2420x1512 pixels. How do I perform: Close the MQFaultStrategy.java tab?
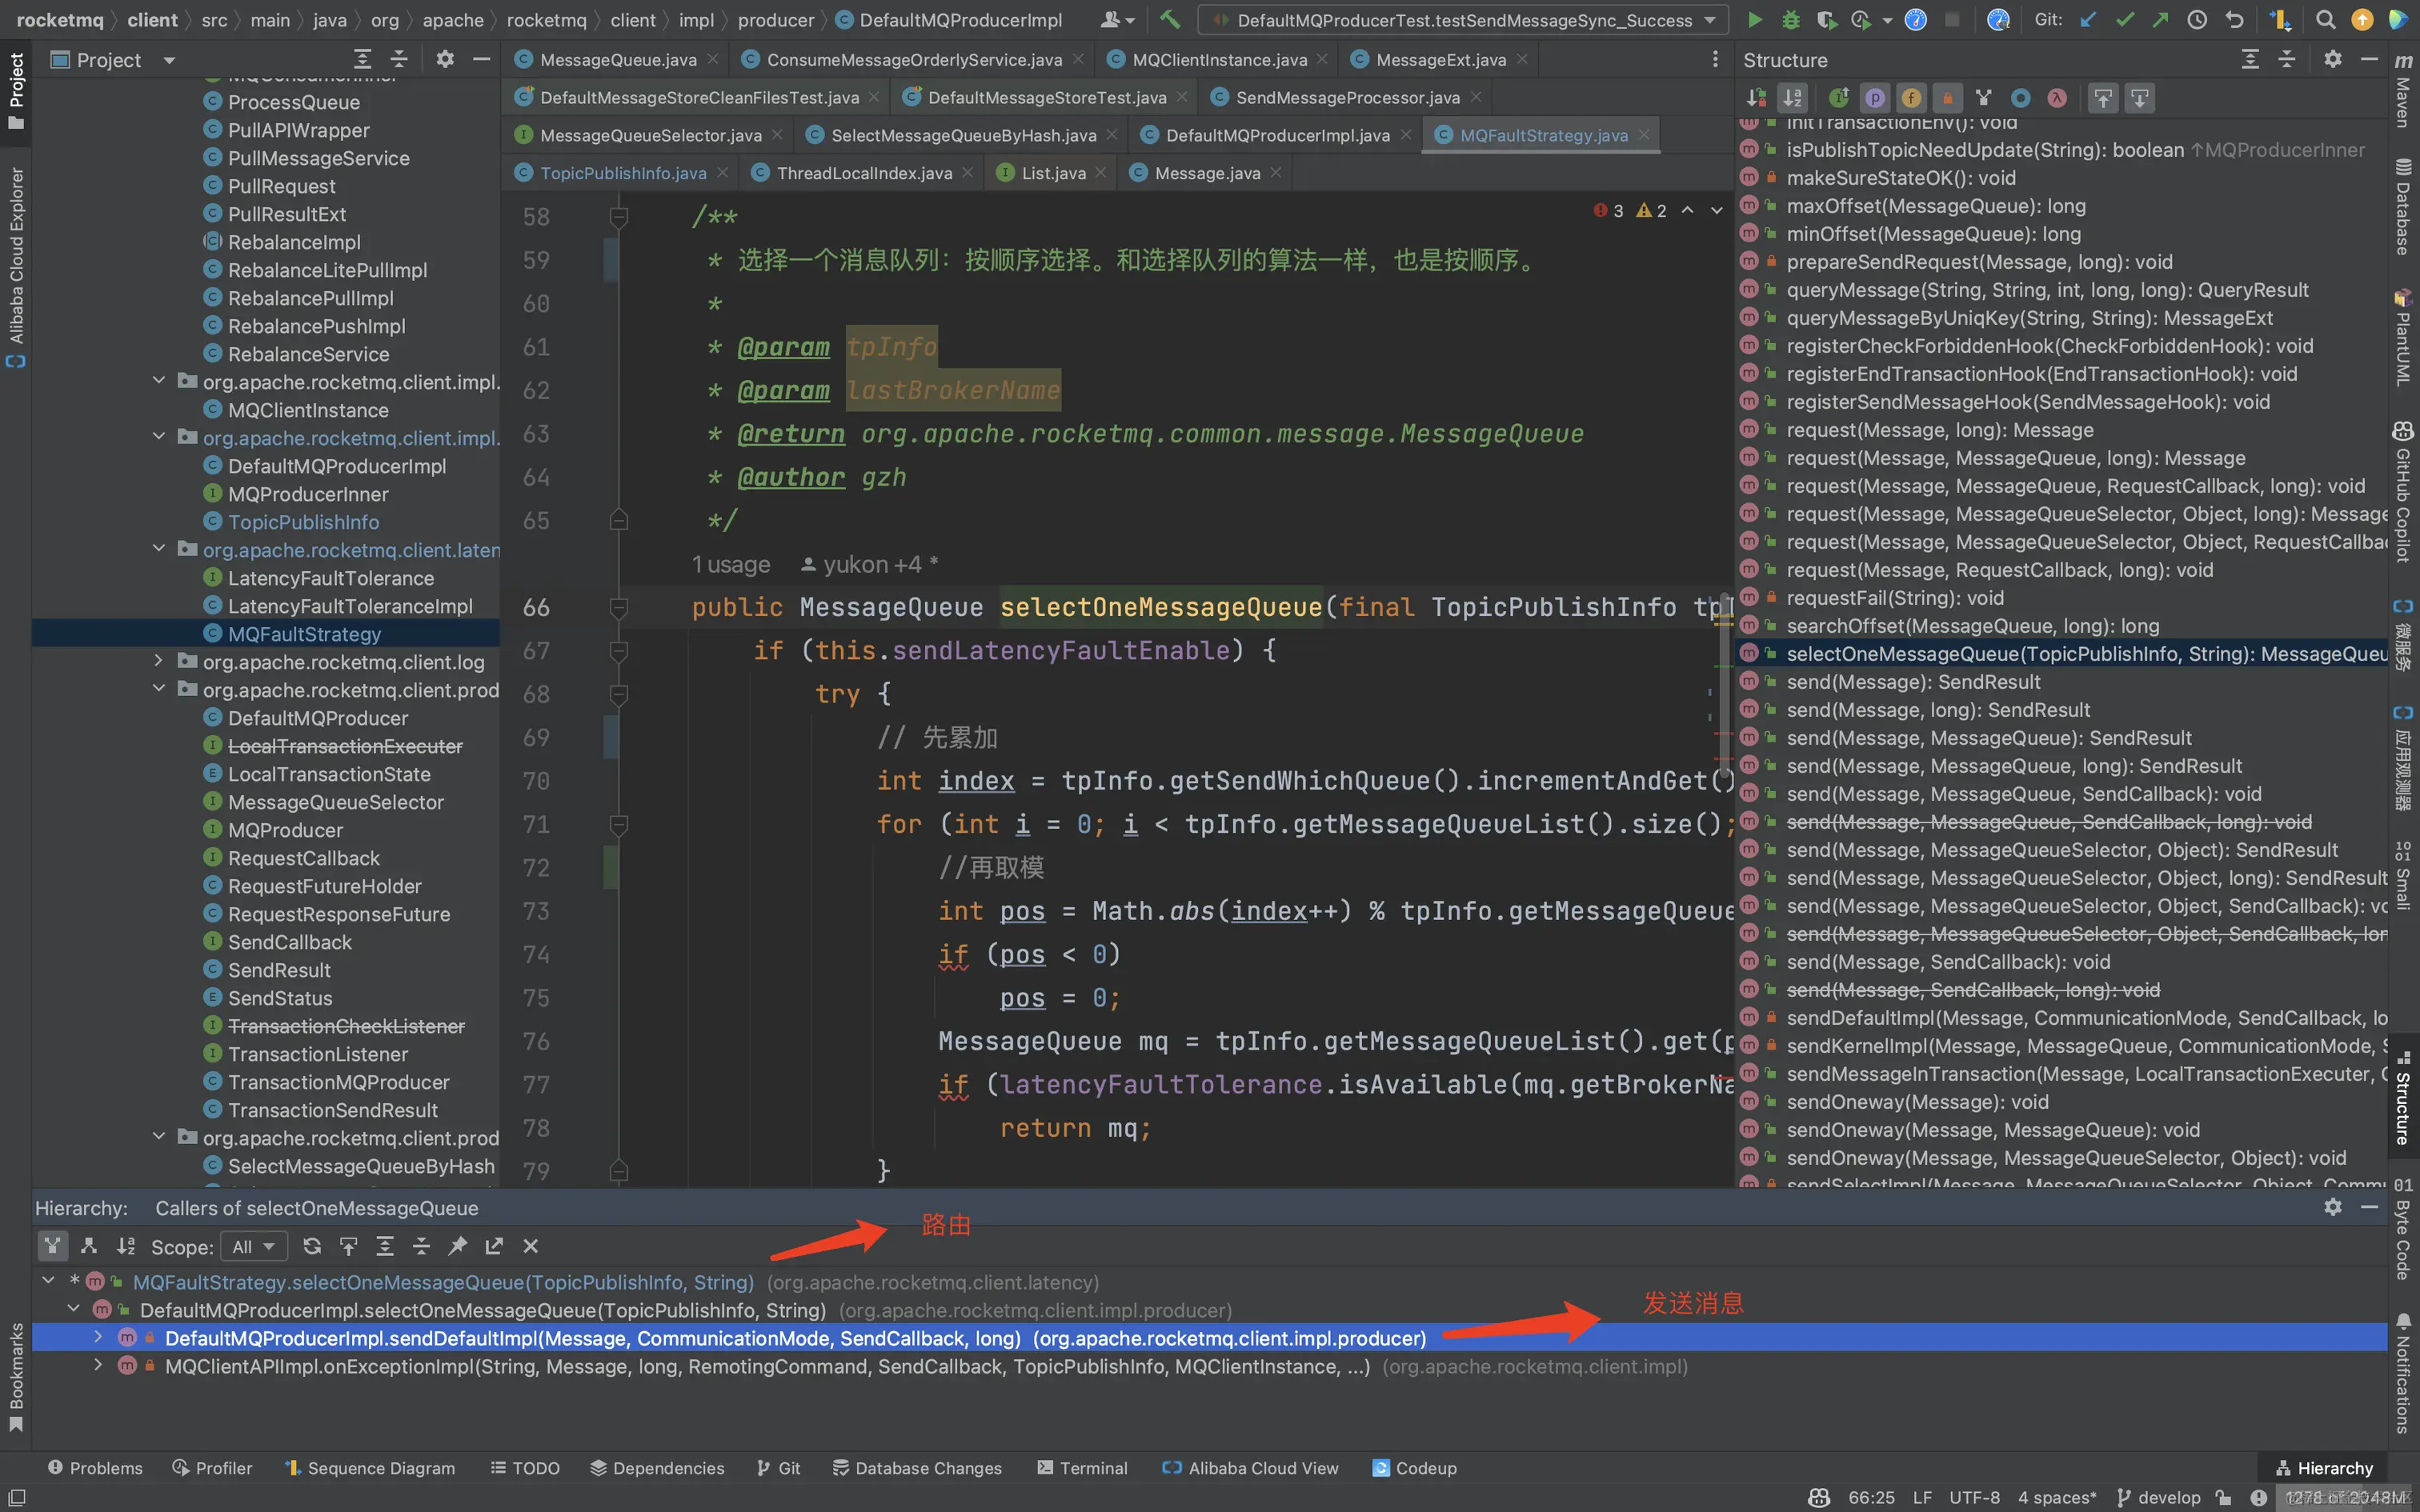tap(1644, 135)
